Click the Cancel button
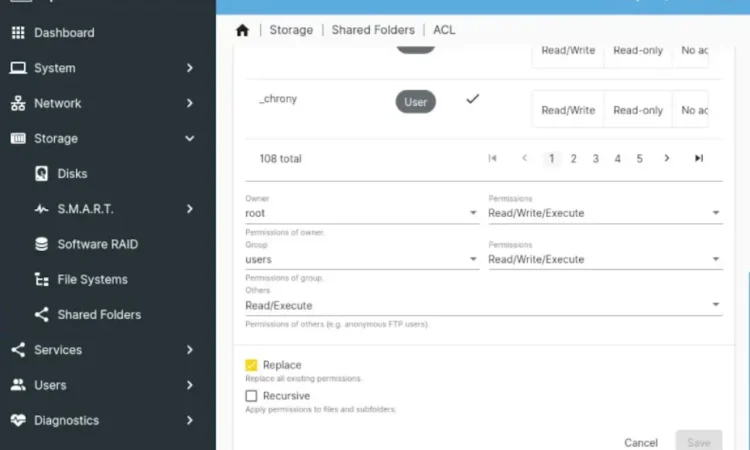 641,442
